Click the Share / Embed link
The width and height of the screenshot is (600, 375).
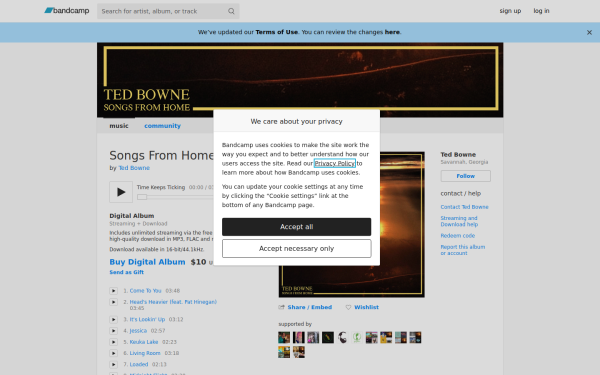310,307
